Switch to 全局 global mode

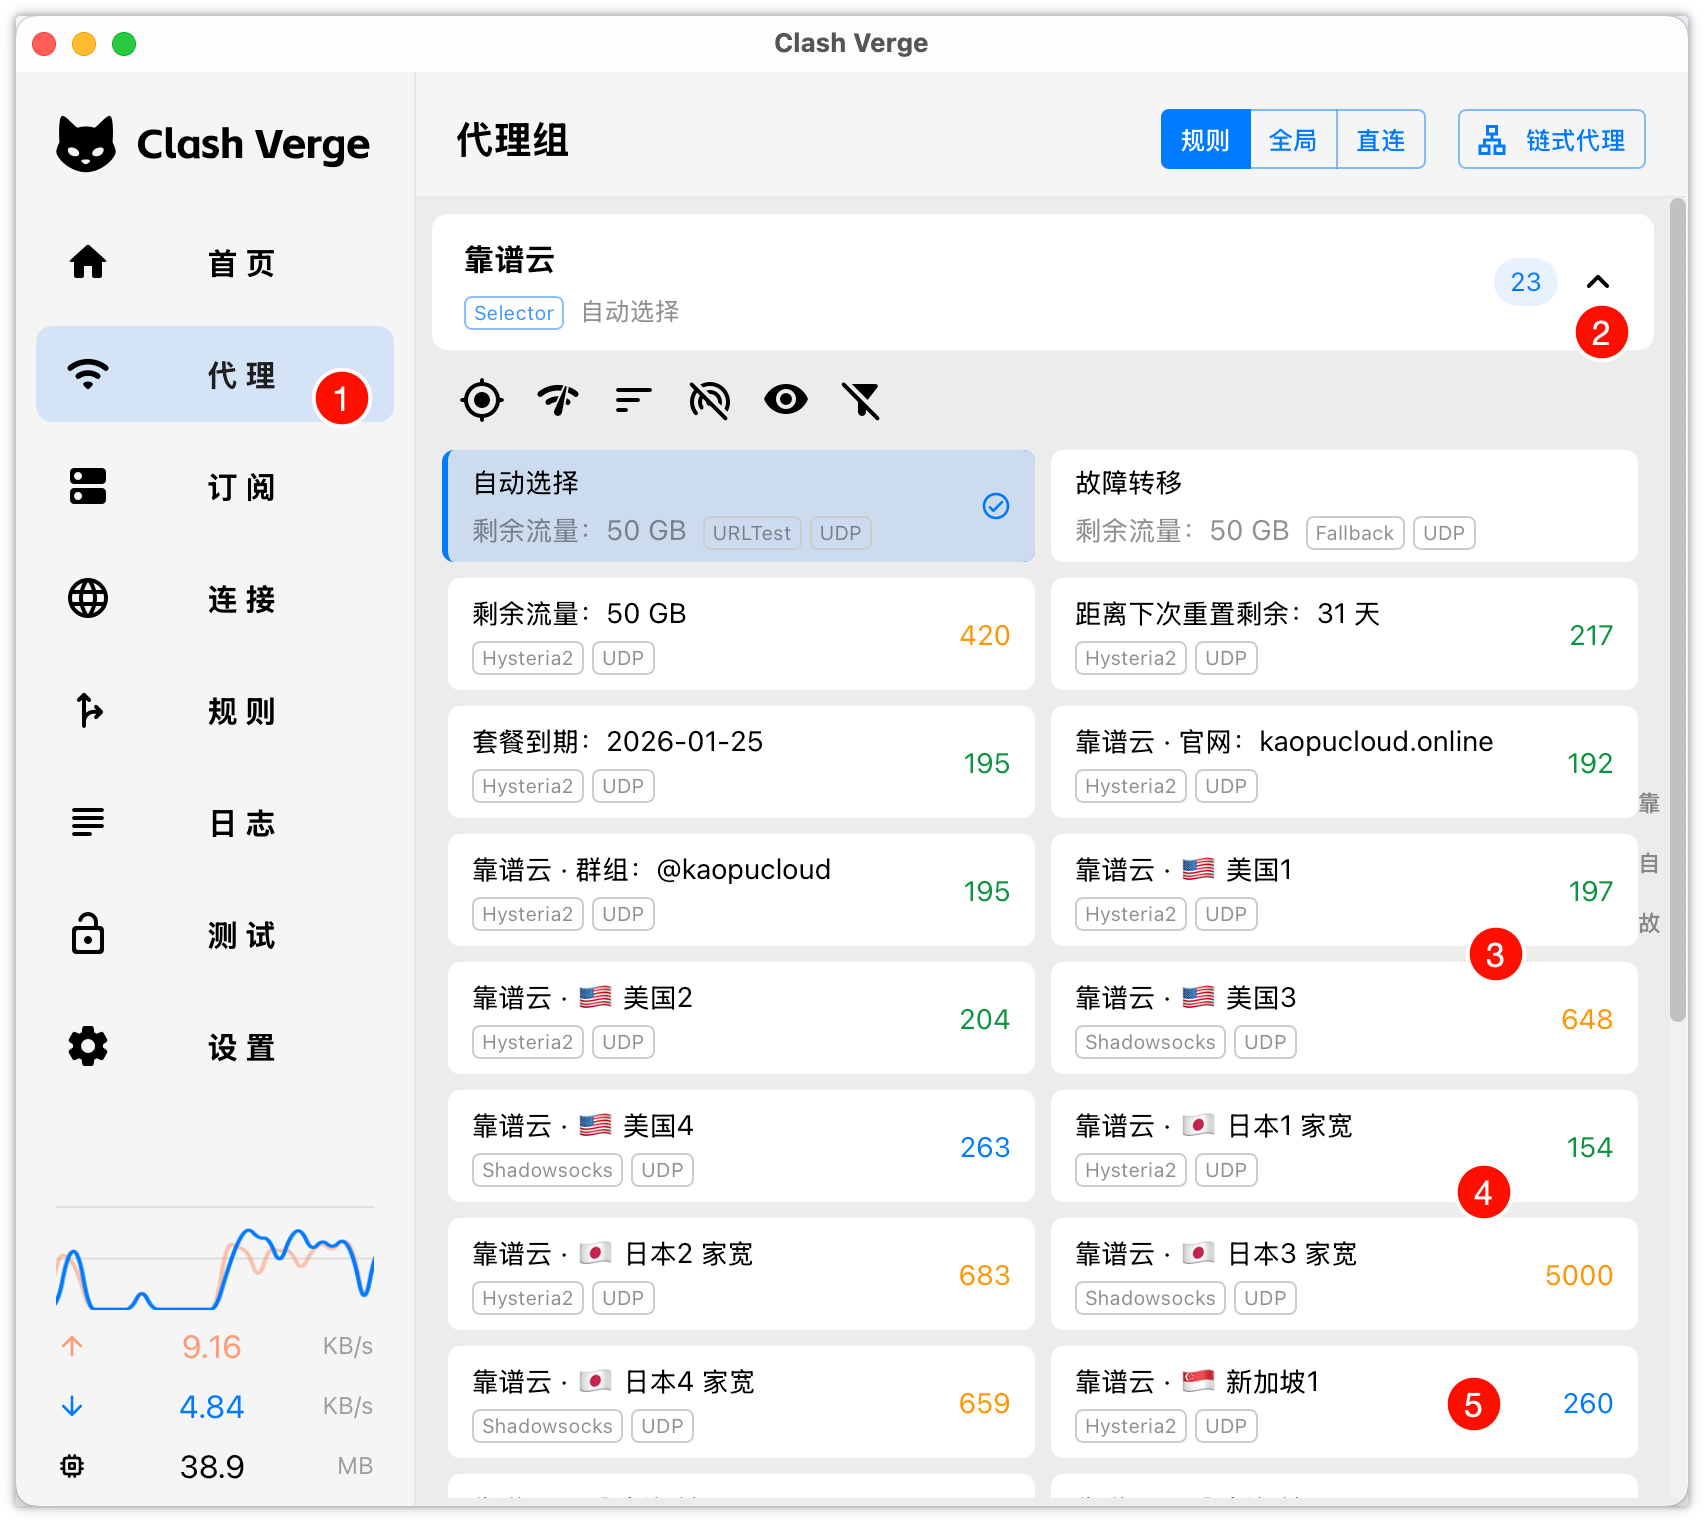(1293, 140)
